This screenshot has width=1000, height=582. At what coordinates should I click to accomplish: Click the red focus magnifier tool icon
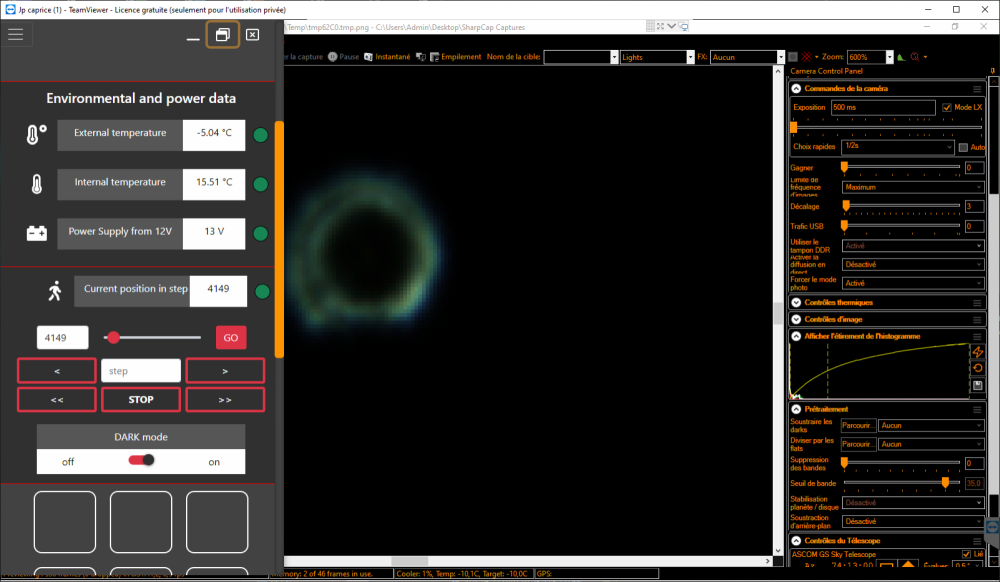coord(915,57)
